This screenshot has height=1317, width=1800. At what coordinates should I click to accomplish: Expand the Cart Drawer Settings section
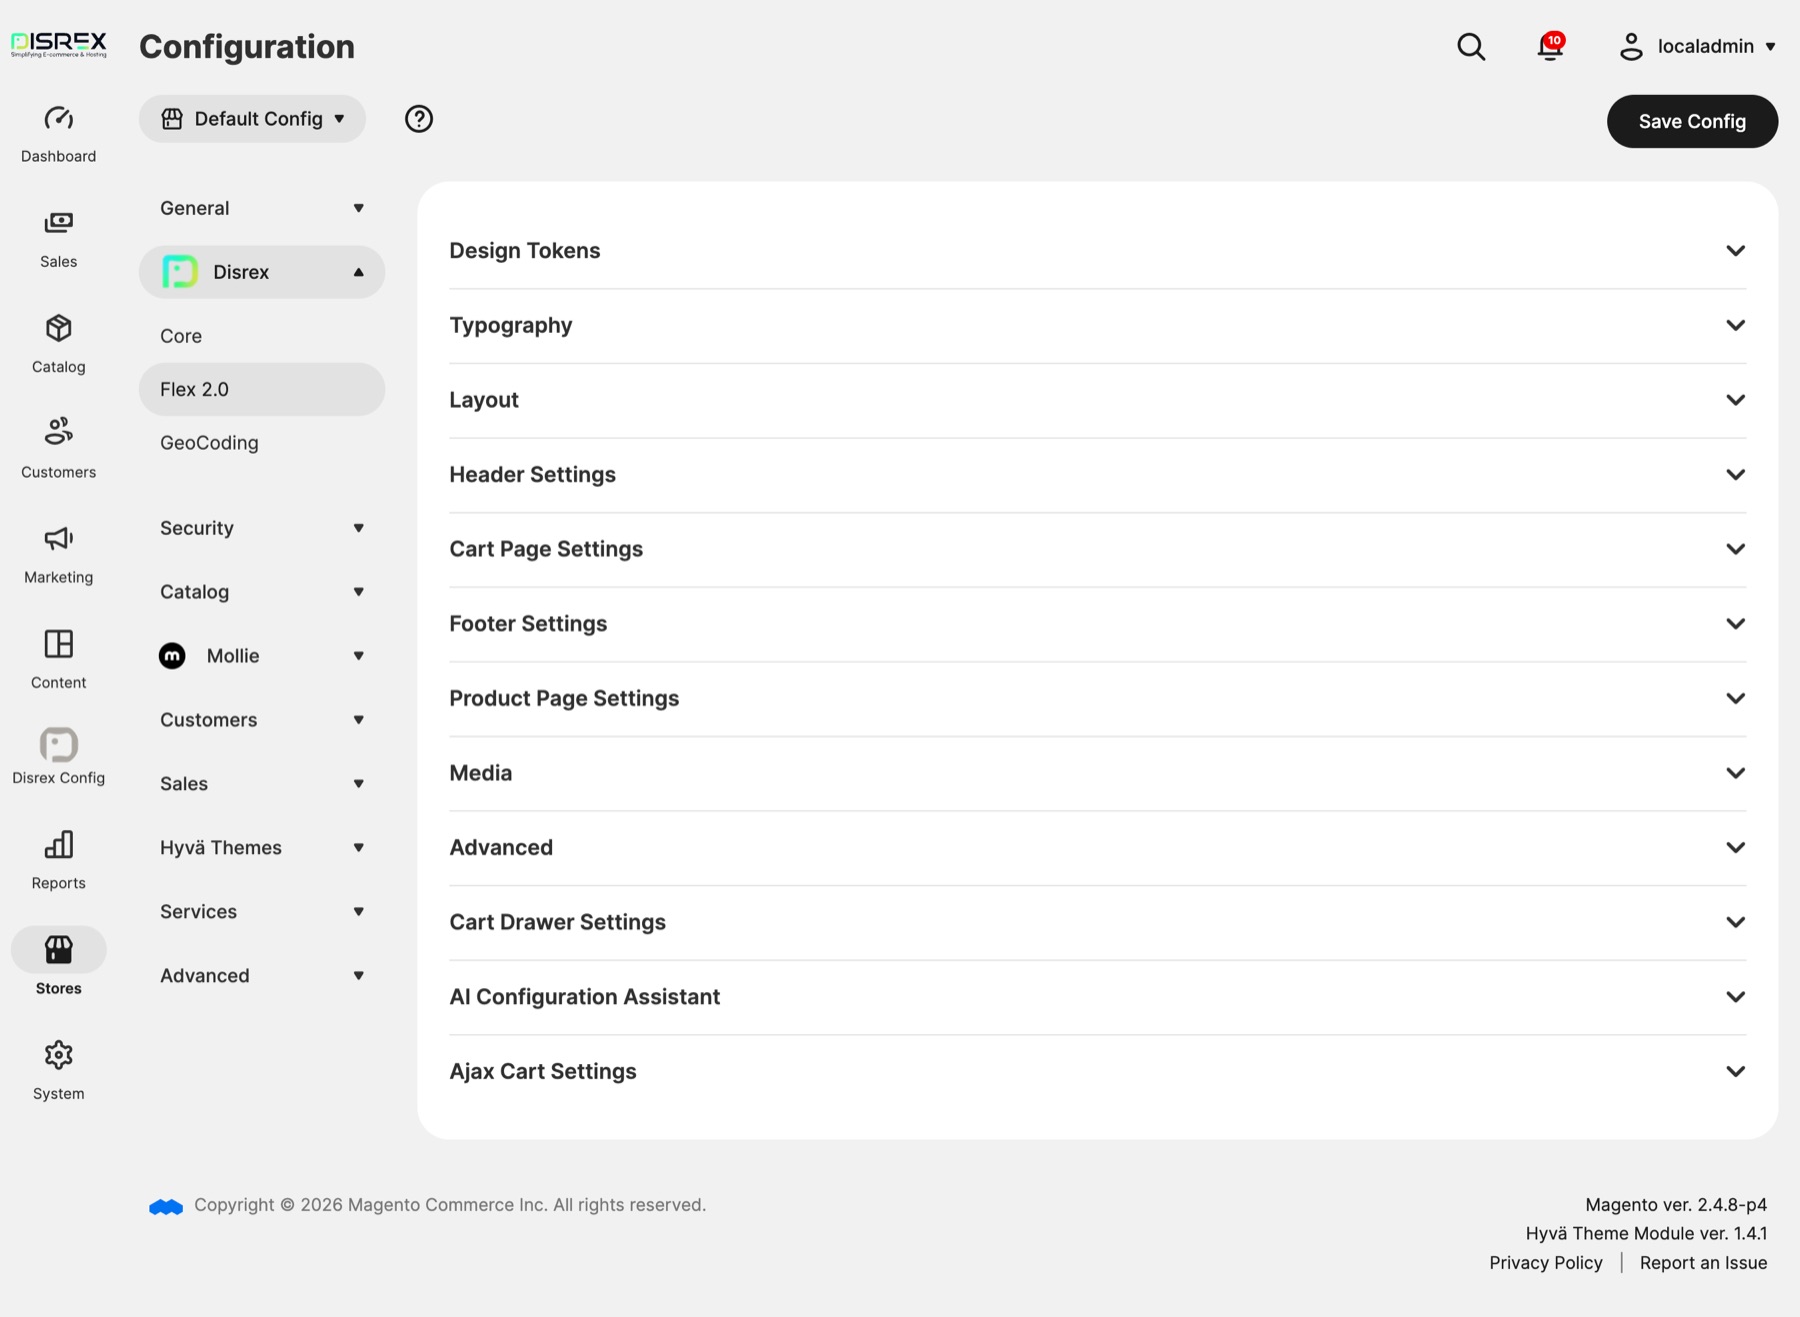tap(1097, 922)
